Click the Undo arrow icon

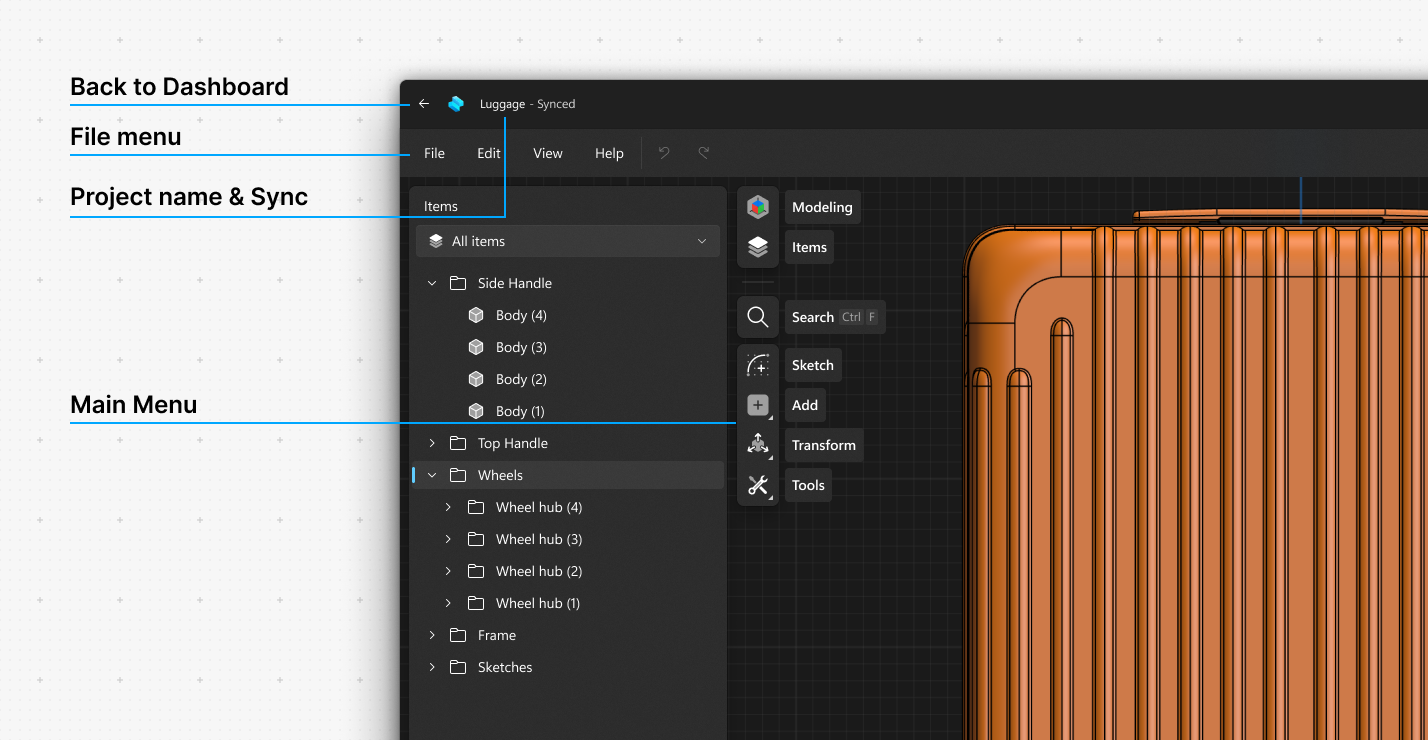pos(664,152)
